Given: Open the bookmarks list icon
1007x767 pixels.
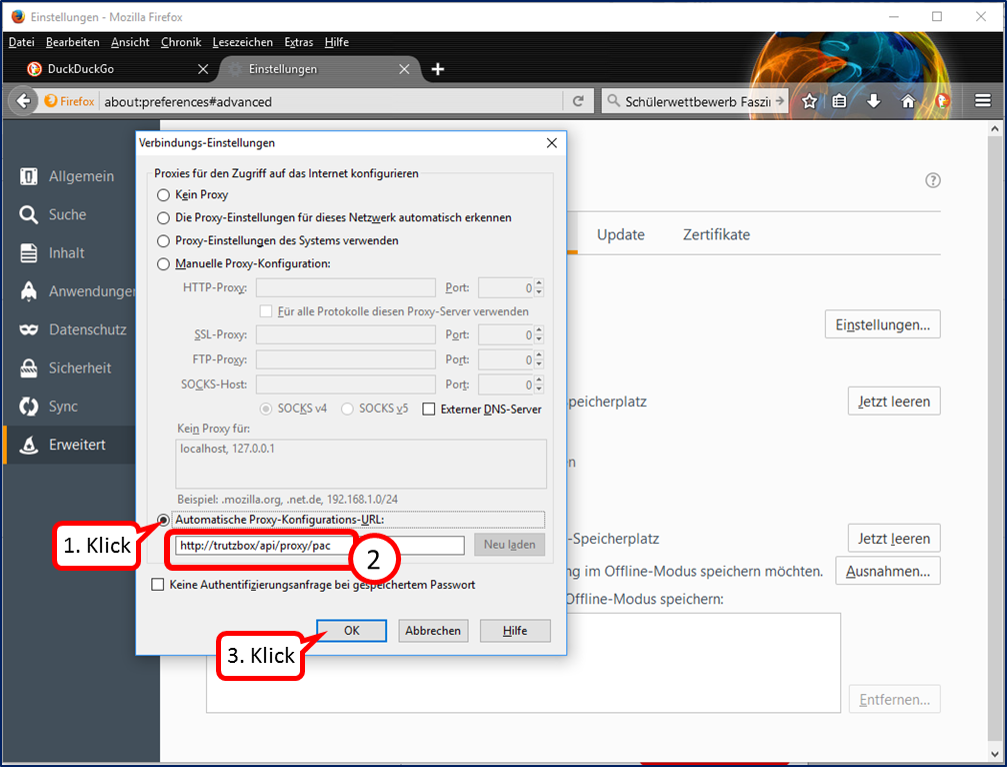Looking at the screenshot, I should (839, 101).
